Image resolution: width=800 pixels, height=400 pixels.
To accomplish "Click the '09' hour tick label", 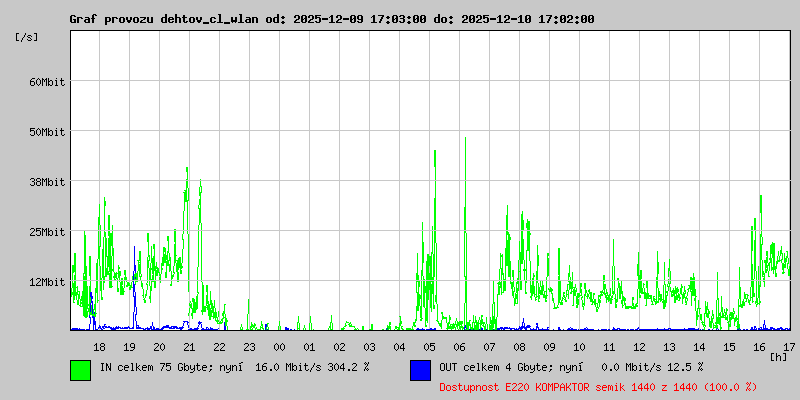I will [549, 347].
